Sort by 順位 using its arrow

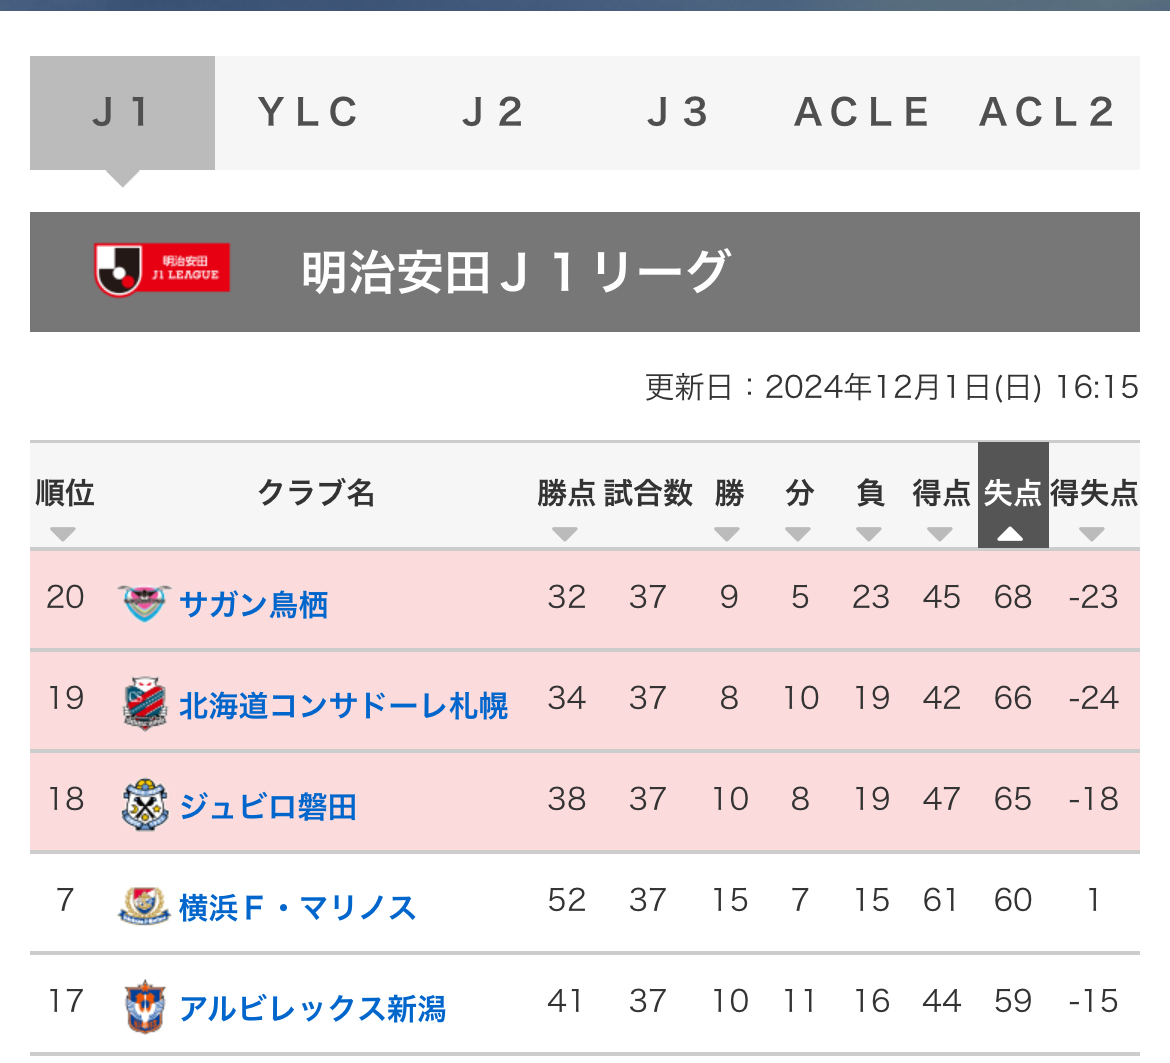point(63,534)
